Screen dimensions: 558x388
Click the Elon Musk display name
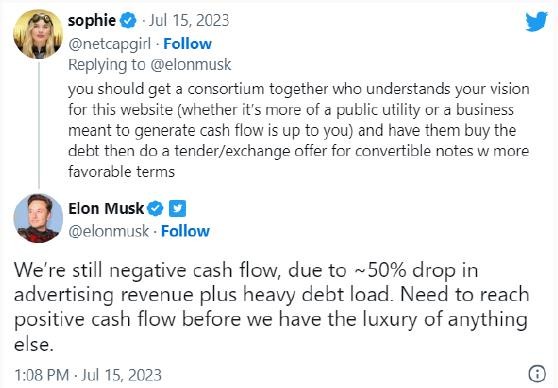coord(106,209)
